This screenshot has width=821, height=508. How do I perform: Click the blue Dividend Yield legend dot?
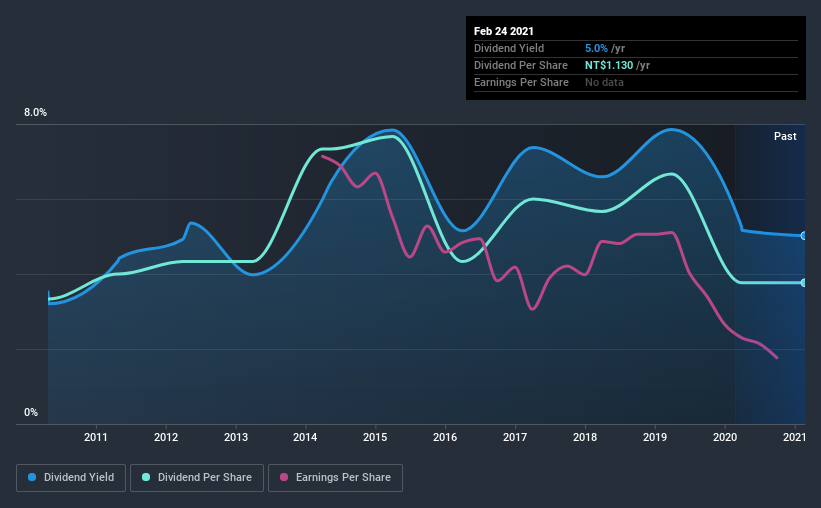32,477
